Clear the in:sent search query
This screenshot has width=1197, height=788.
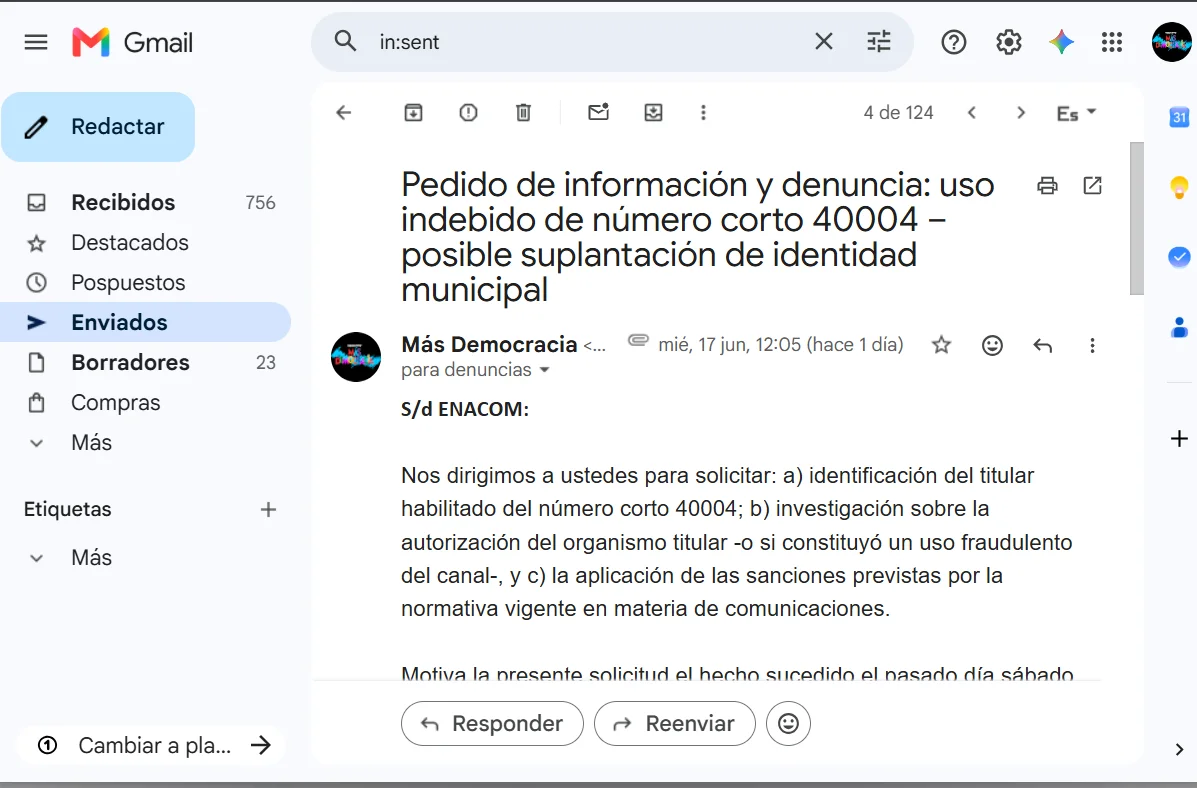(824, 41)
